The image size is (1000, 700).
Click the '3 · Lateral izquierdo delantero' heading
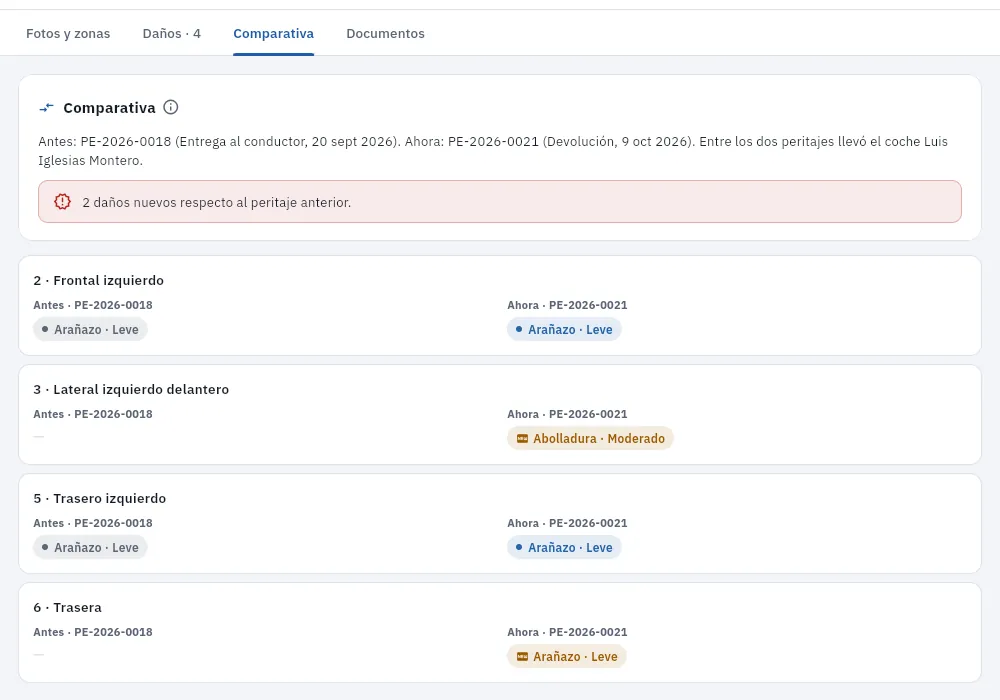pos(131,390)
